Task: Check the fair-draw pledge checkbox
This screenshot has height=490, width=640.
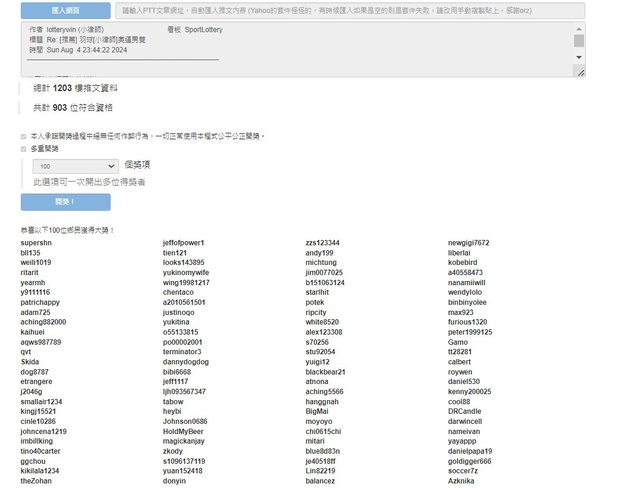Action: (24, 136)
